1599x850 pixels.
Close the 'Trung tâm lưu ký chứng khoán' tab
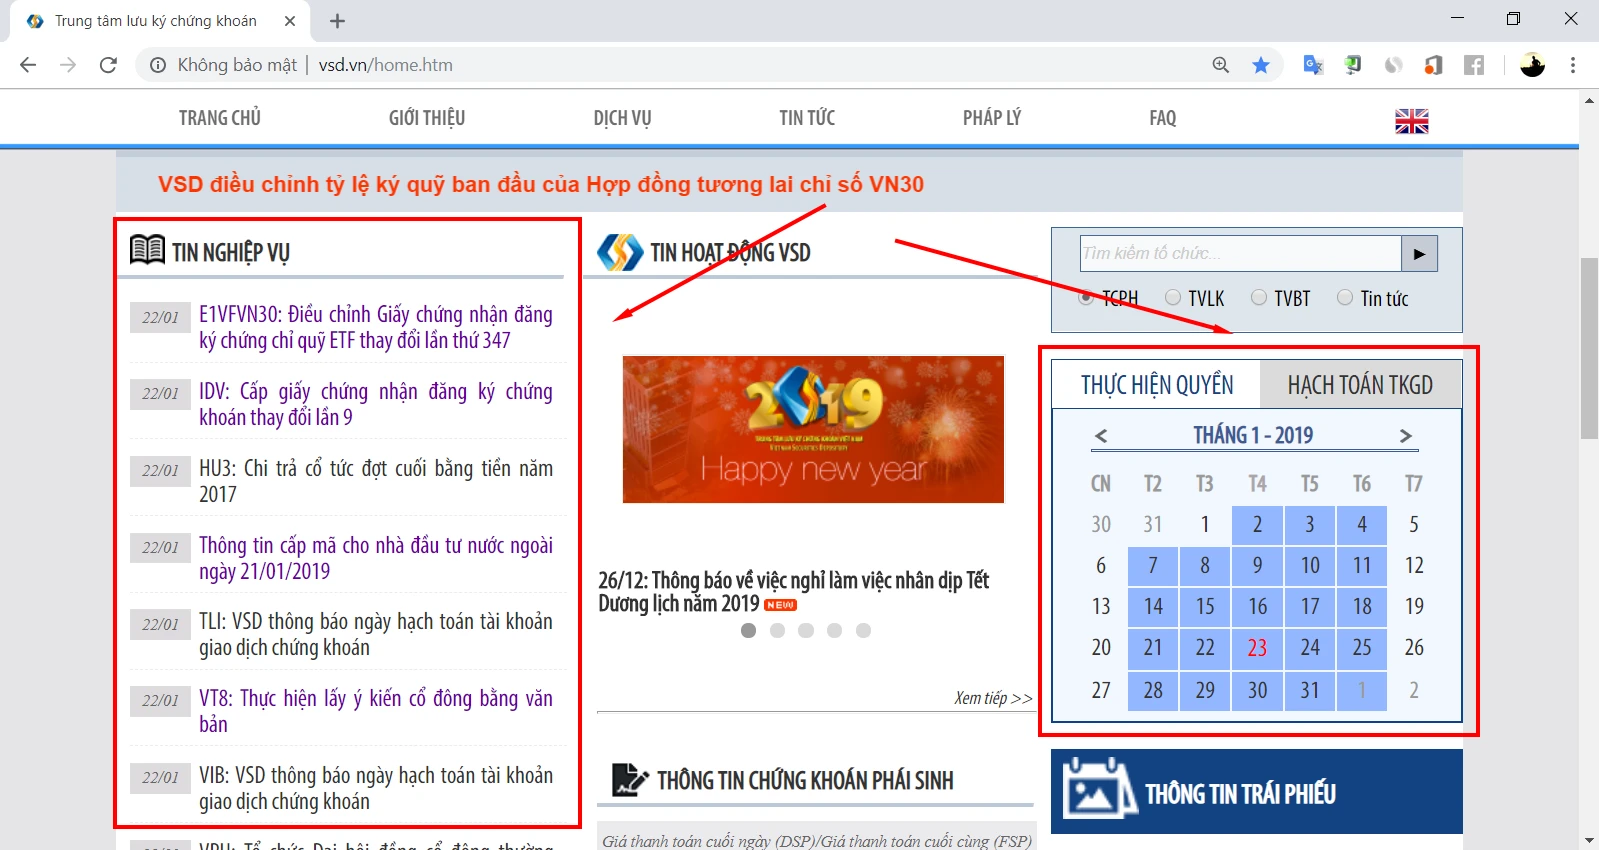pyautogui.click(x=290, y=21)
